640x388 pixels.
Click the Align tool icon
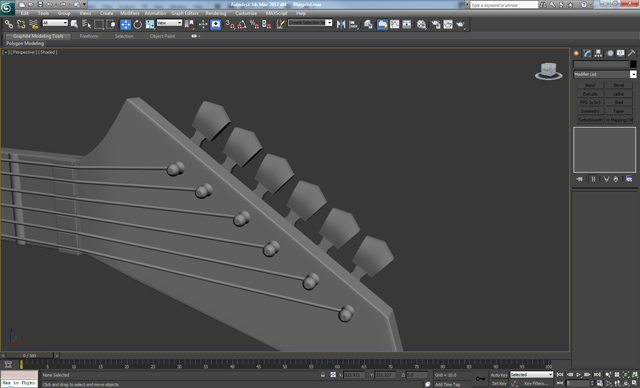point(354,24)
